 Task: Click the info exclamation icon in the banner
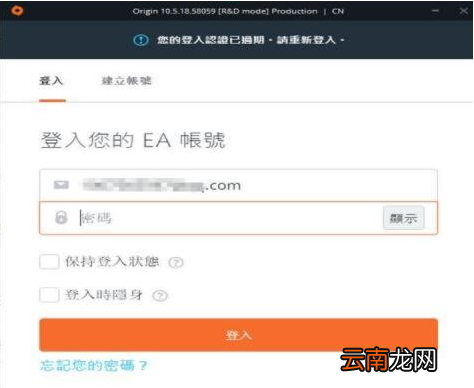click(141, 40)
